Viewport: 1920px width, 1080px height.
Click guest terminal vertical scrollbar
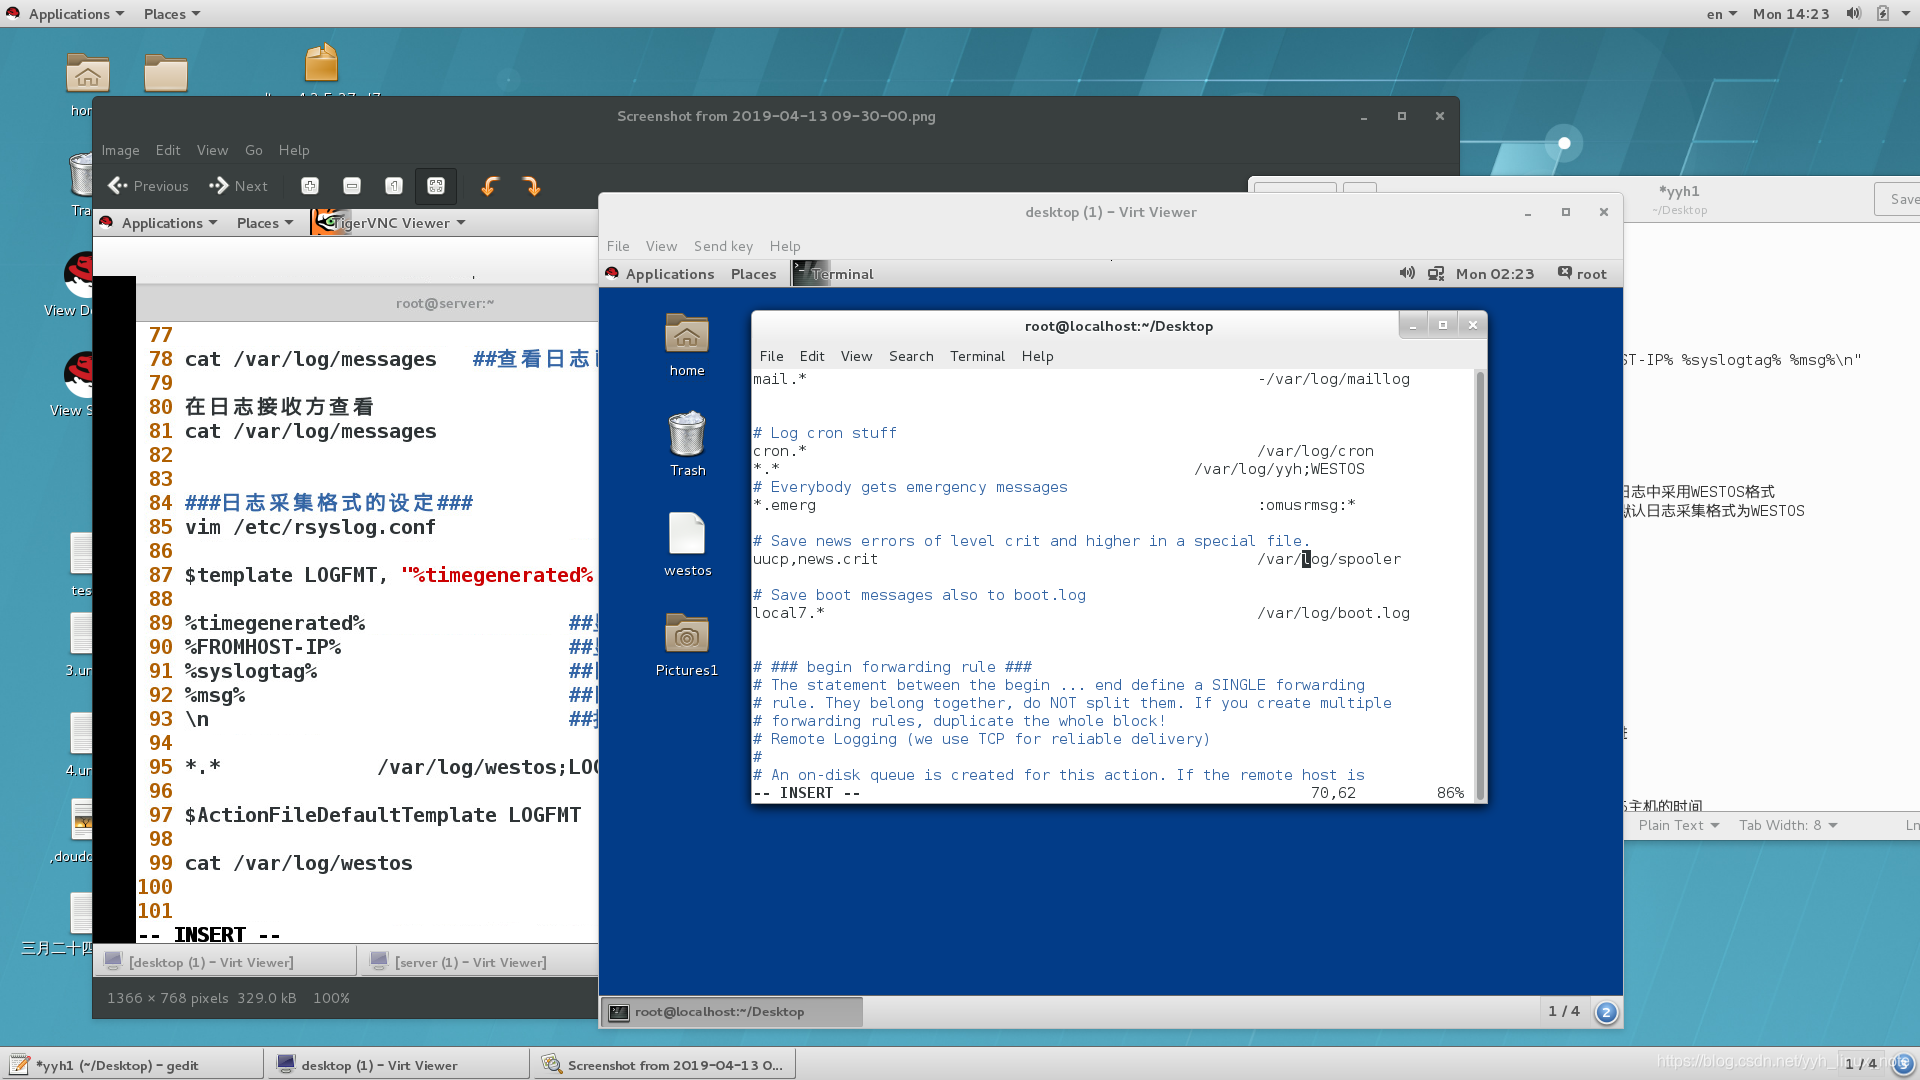[1480, 585]
